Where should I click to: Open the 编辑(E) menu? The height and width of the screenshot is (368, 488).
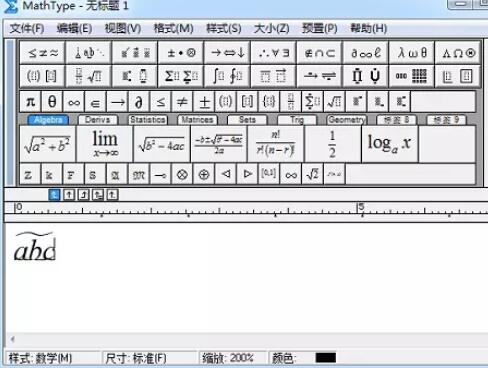point(74,28)
